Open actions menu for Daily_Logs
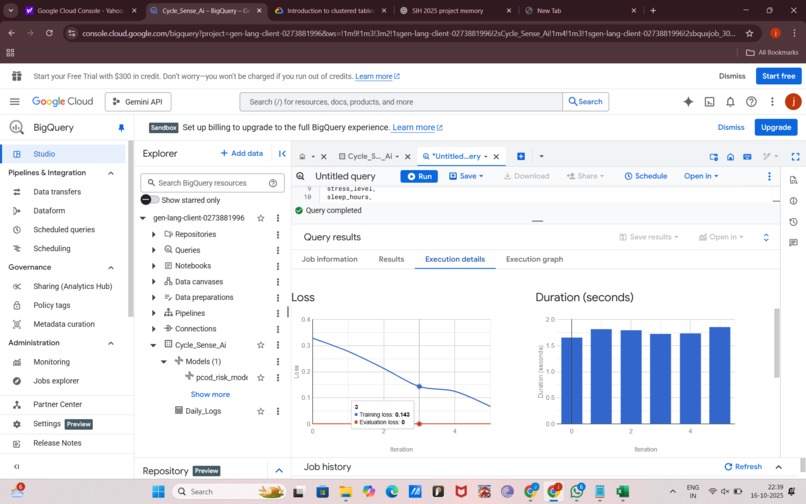 pos(278,411)
